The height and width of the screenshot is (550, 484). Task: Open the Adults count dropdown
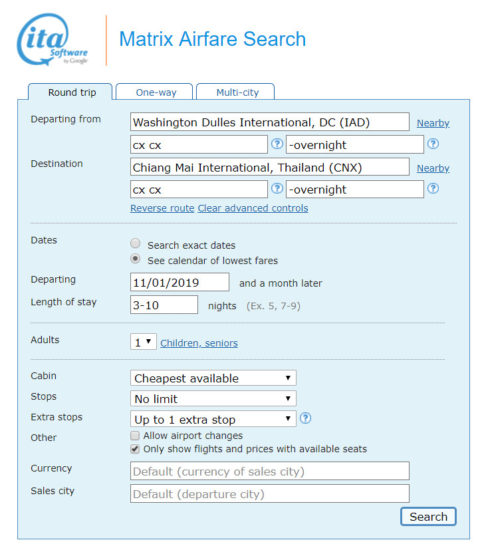pyautogui.click(x=143, y=342)
